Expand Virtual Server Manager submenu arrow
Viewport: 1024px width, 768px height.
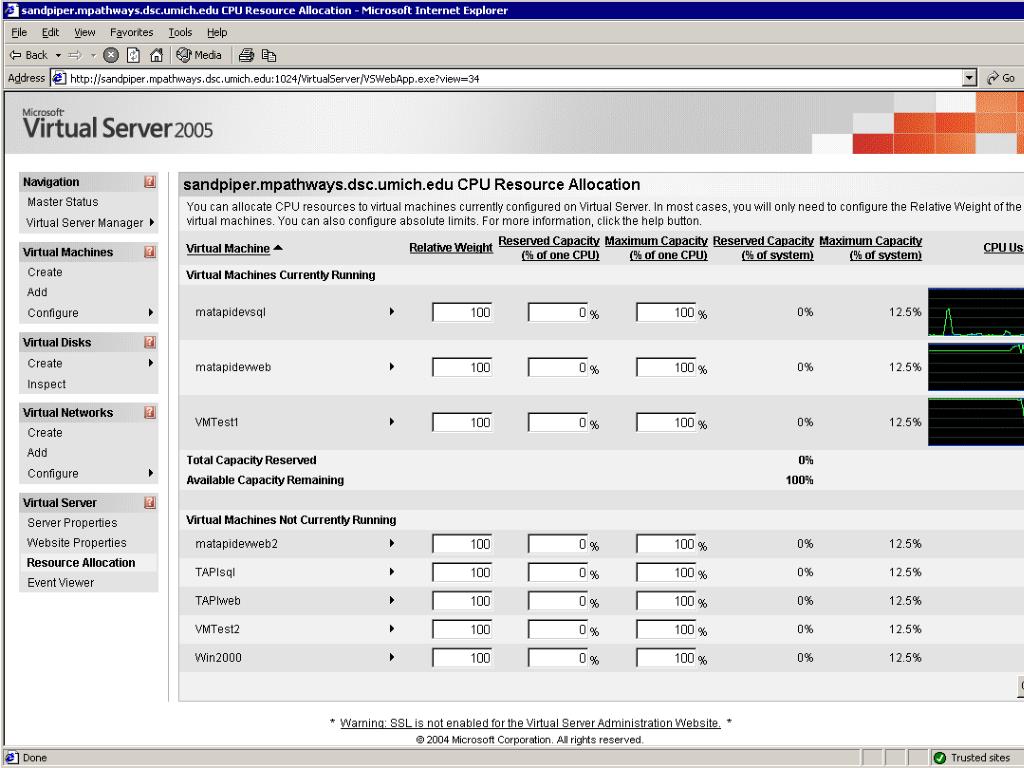[152, 222]
